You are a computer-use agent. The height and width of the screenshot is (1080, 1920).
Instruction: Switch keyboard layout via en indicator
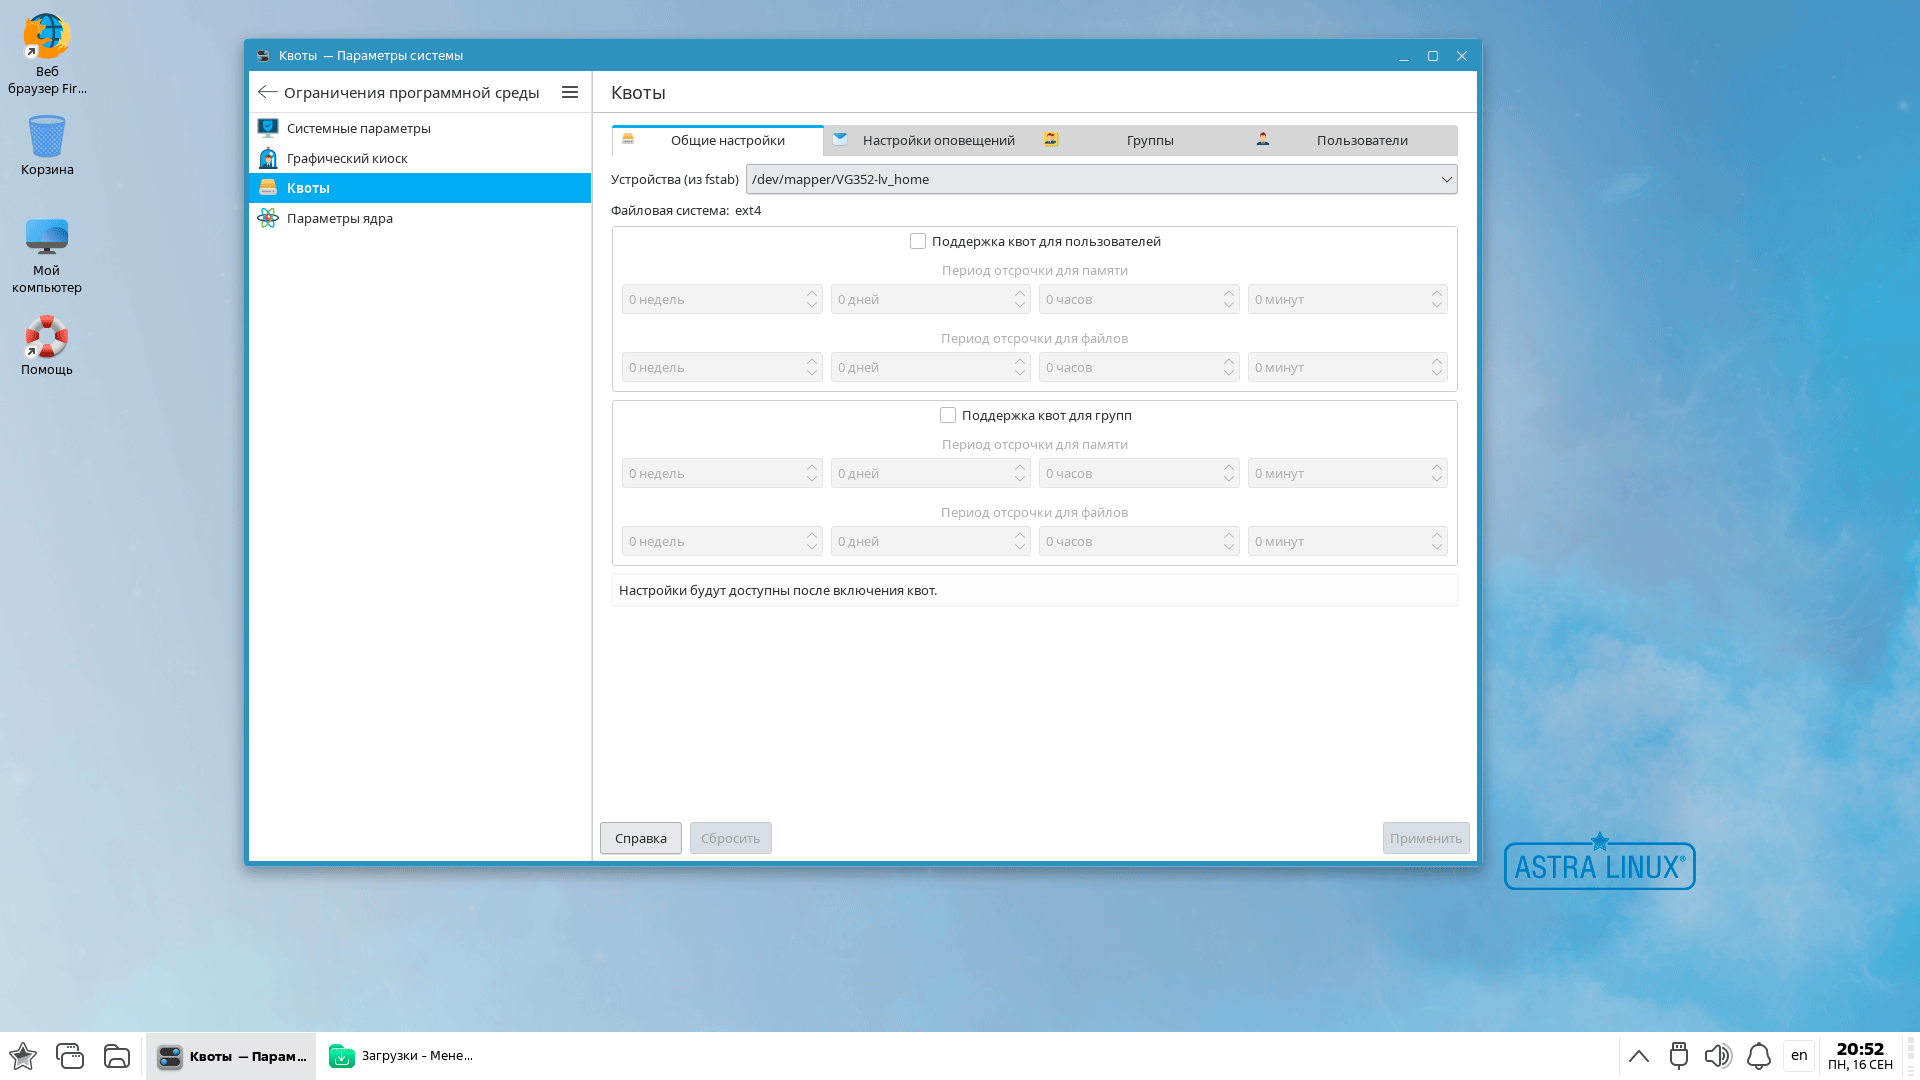1798,1056
